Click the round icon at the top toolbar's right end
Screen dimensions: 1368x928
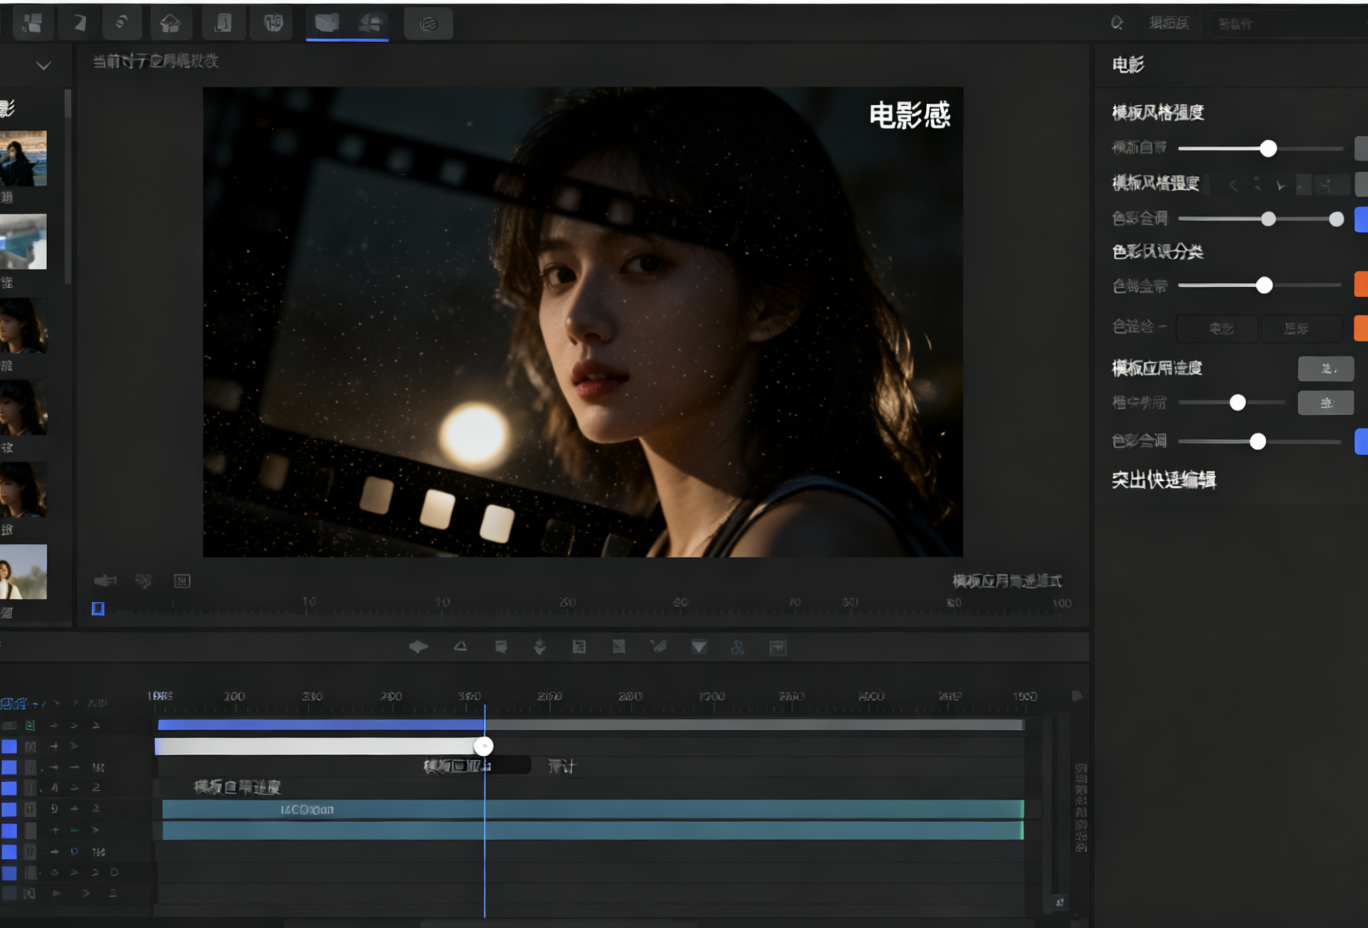pyautogui.click(x=428, y=23)
